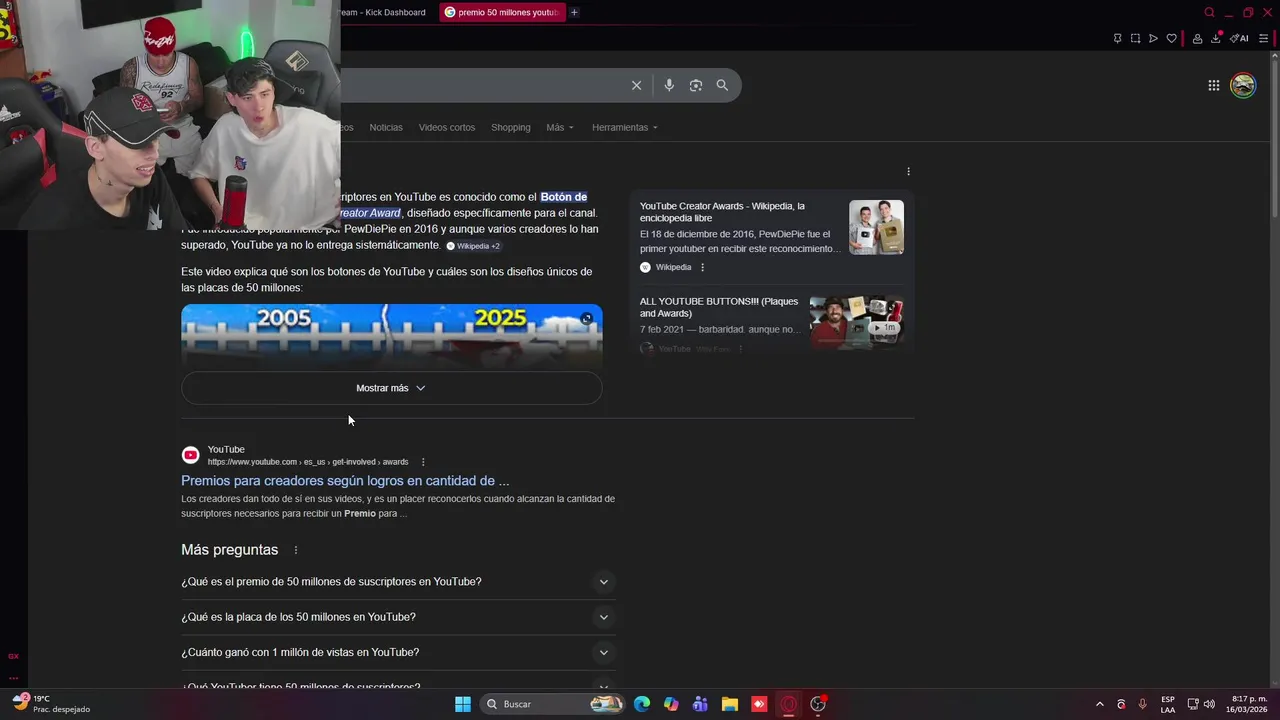1280x720 pixels.
Task: Open Opera GX tab search icon
Action: tap(1209, 12)
